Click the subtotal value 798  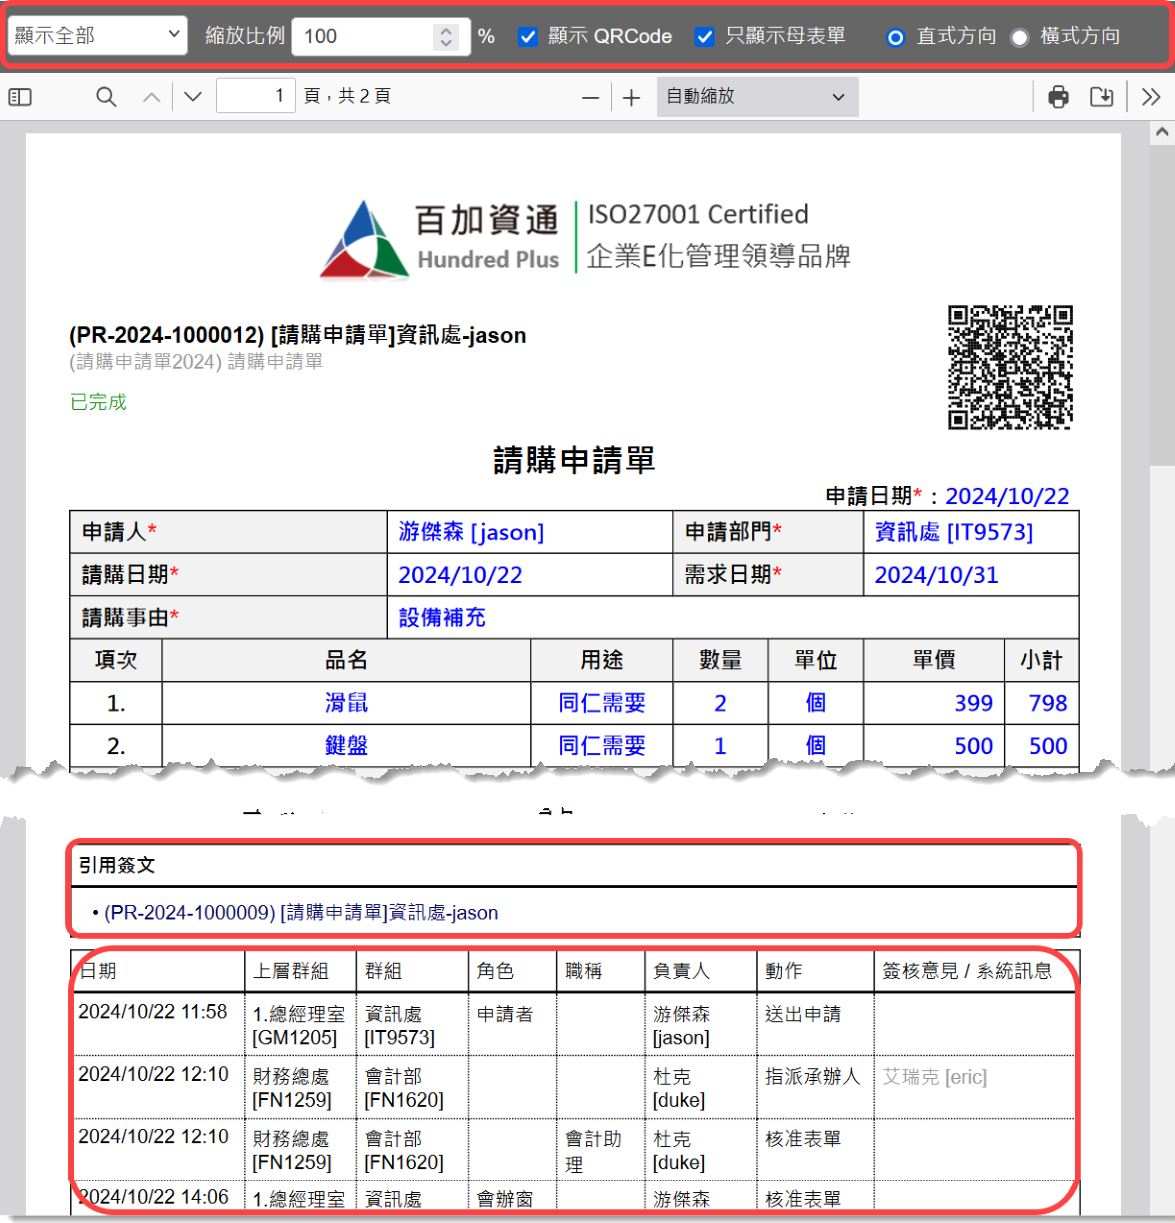[x=1048, y=703]
